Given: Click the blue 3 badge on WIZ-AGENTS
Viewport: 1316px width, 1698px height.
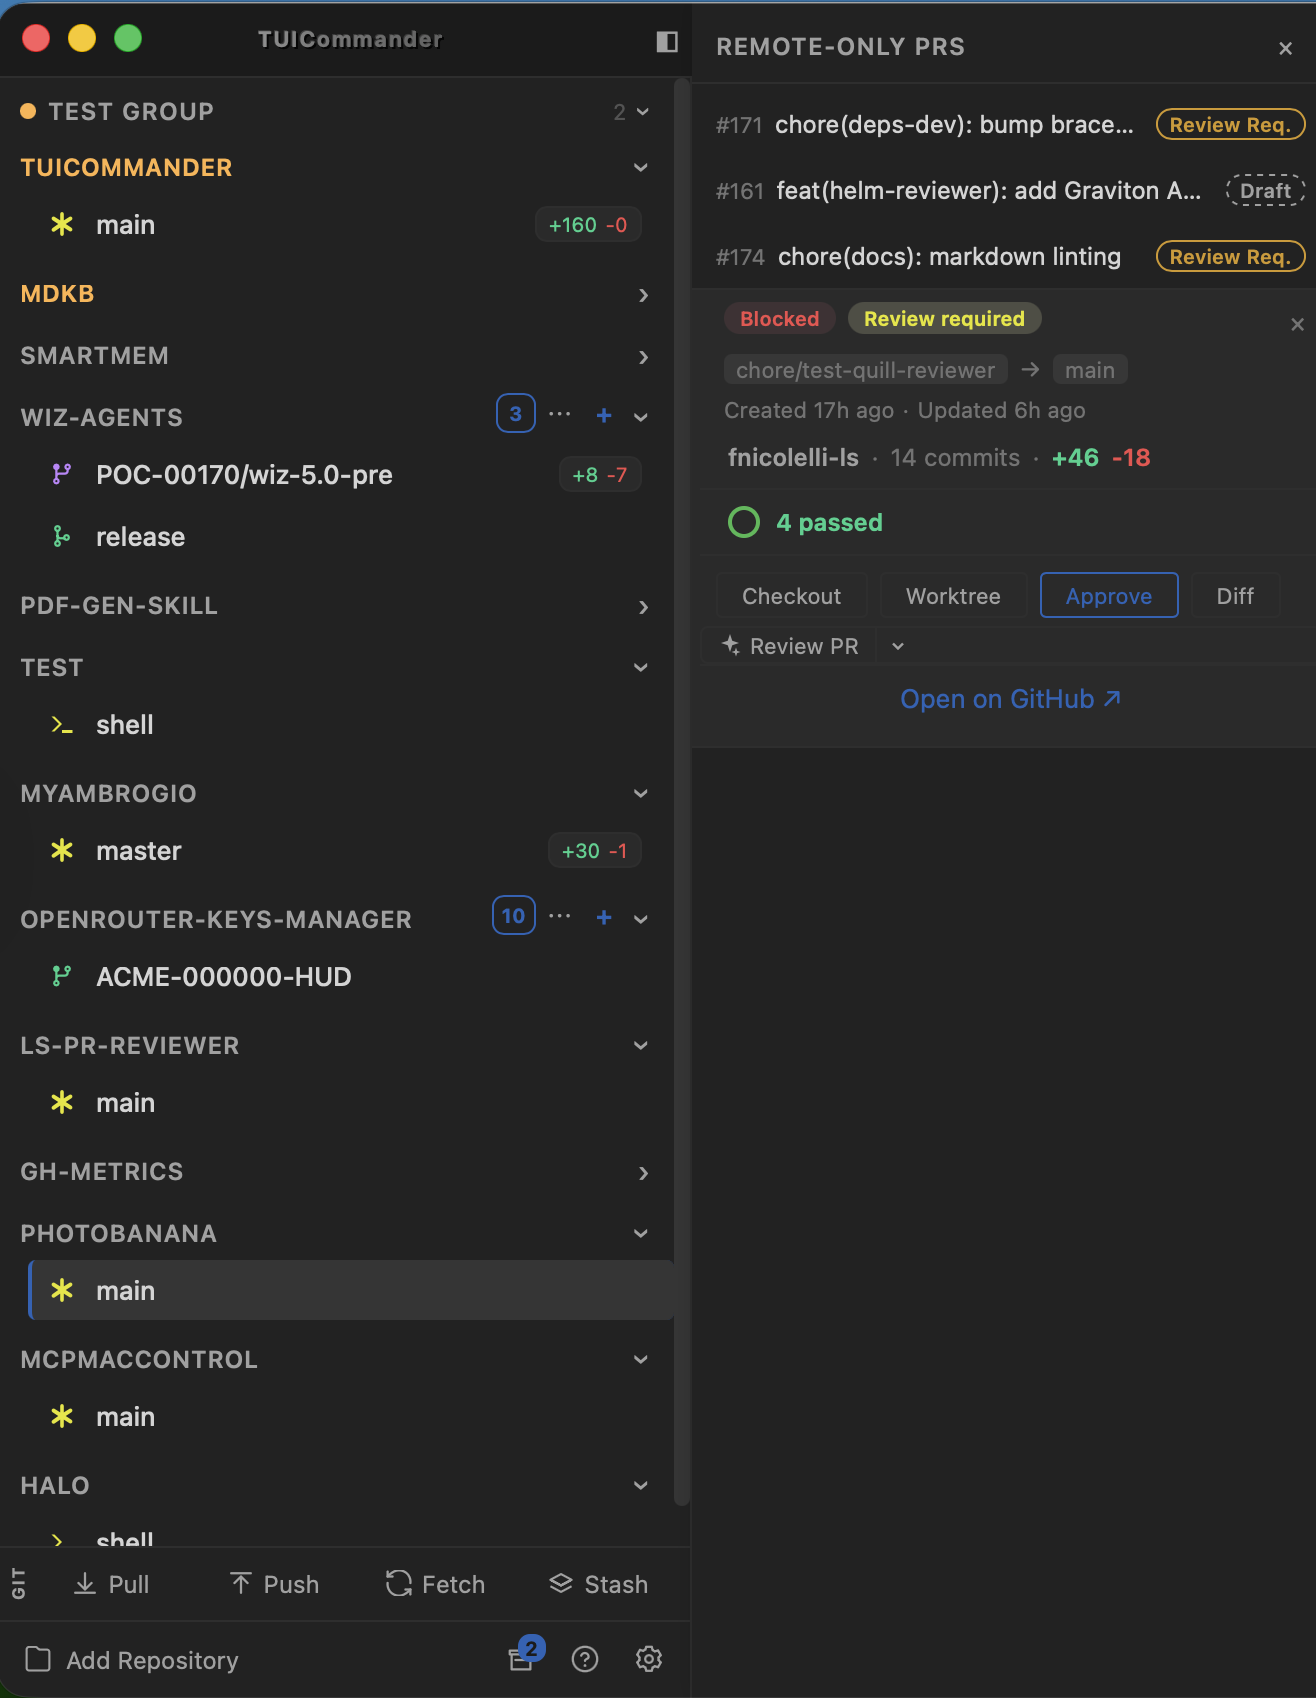Looking at the screenshot, I should pos(515,413).
